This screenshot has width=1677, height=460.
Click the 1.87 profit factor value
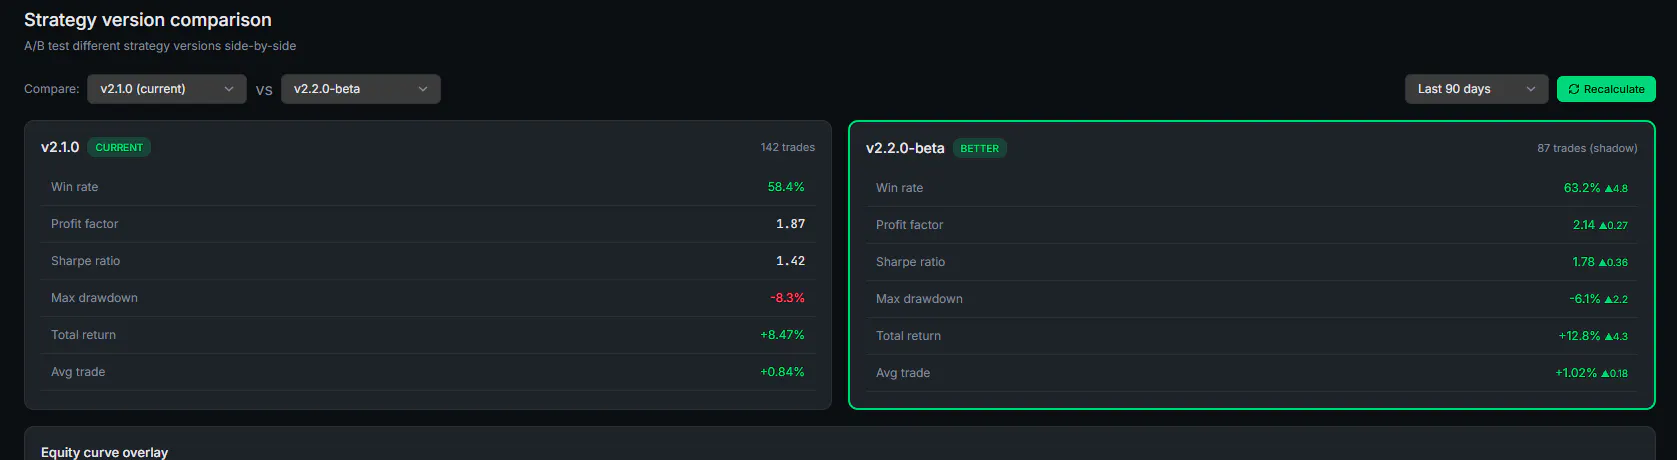[x=790, y=224]
